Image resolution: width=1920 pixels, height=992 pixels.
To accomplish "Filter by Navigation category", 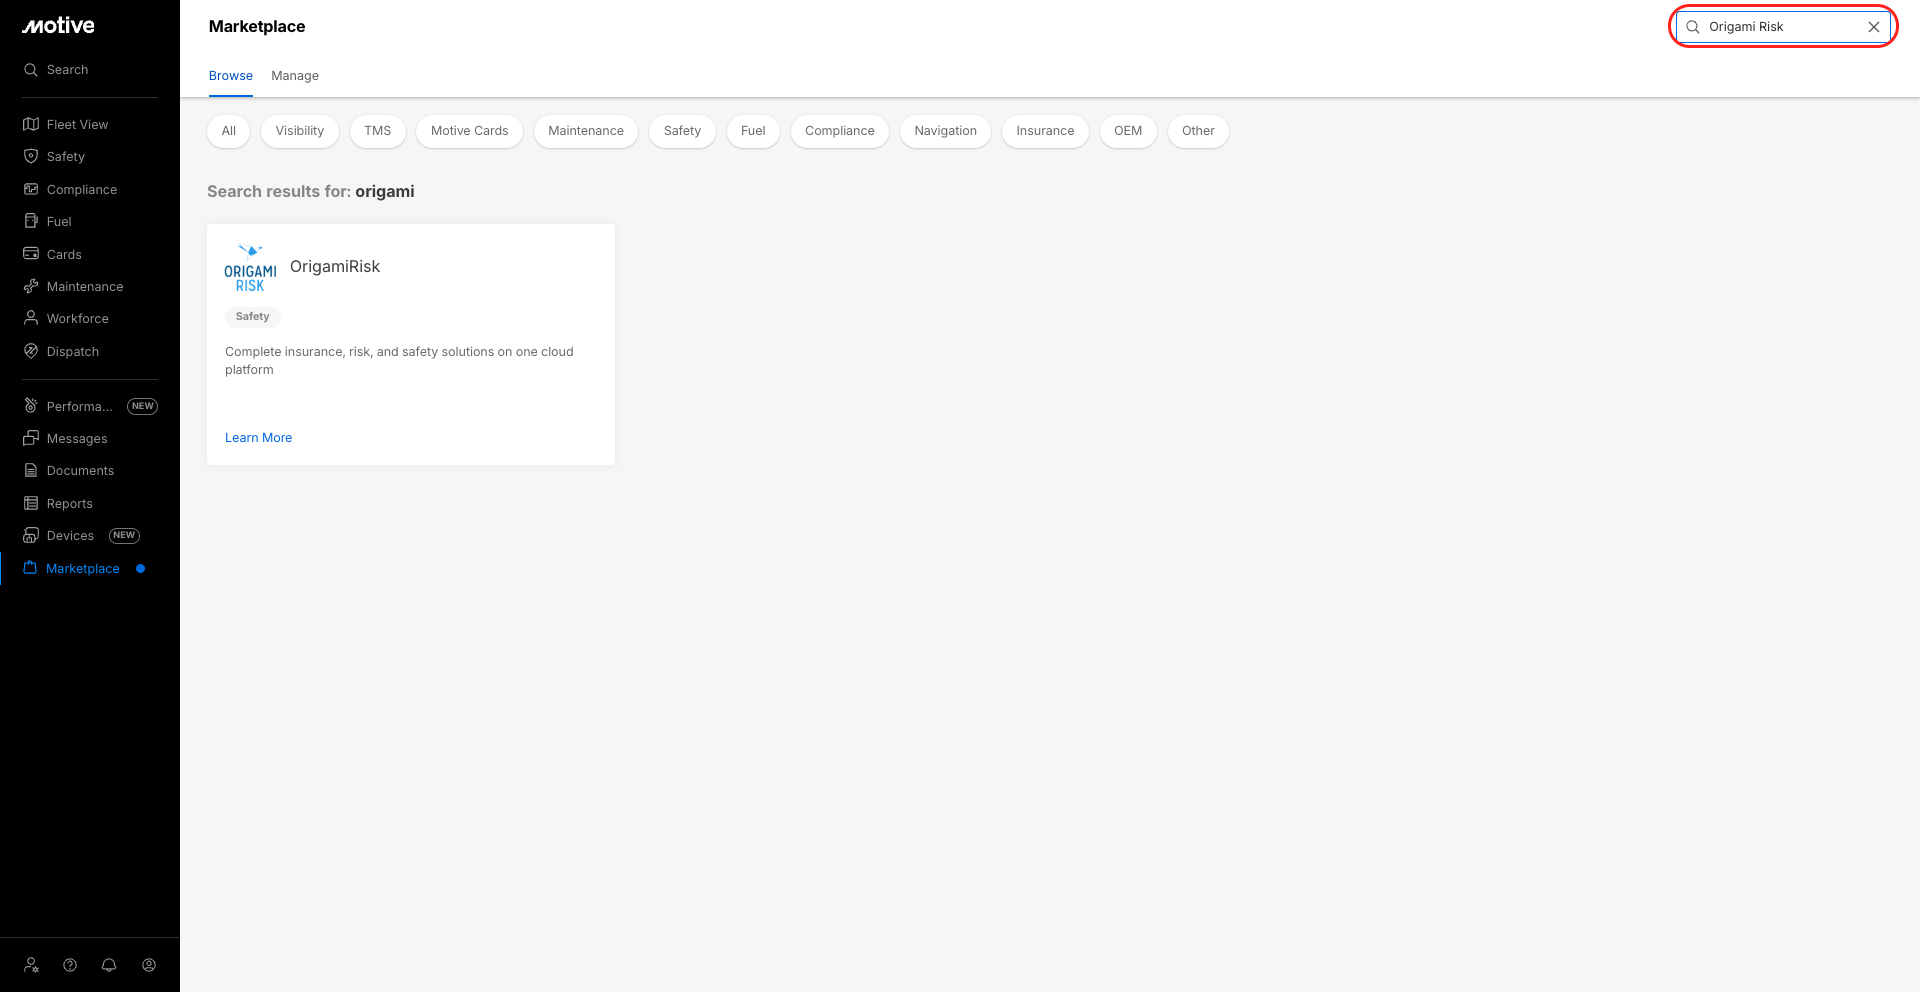I will pyautogui.click(x=946, y=131).
